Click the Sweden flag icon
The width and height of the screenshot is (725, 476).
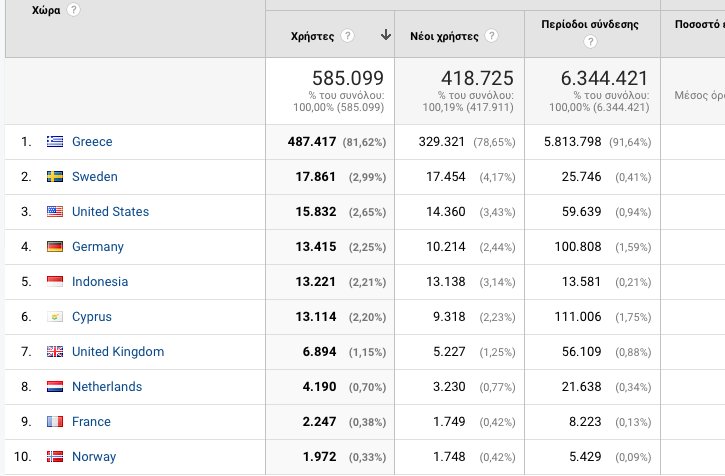point(55,177)
